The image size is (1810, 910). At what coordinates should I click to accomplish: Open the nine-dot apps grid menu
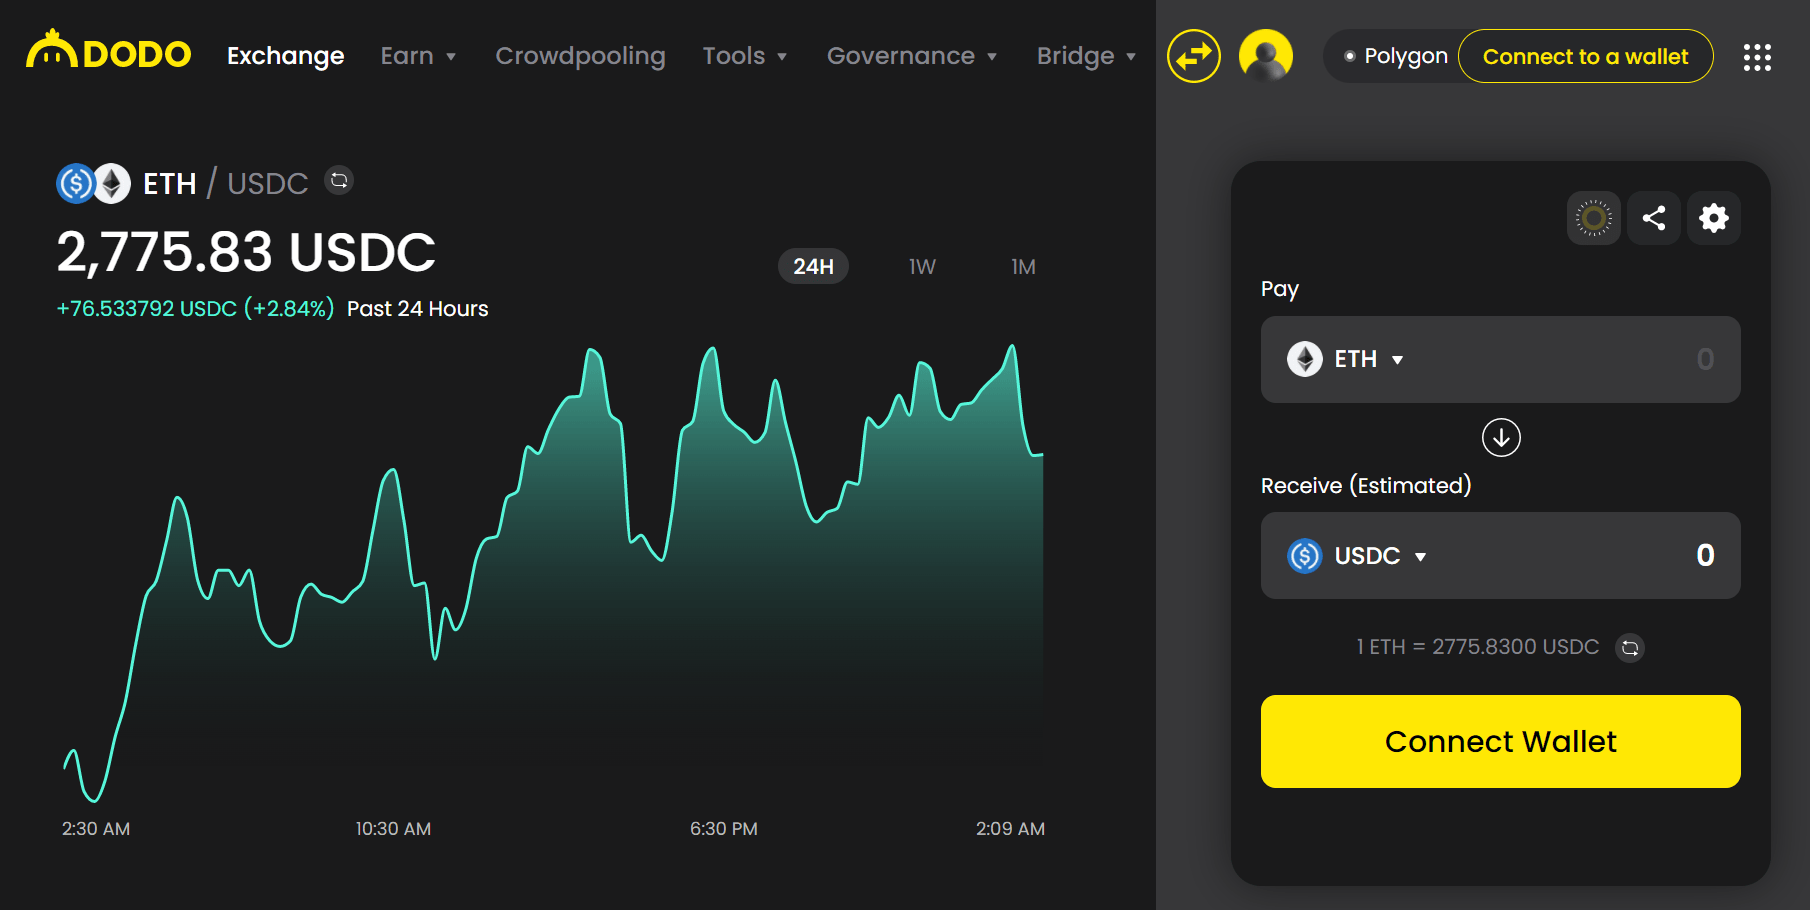tap(1756, 57)
